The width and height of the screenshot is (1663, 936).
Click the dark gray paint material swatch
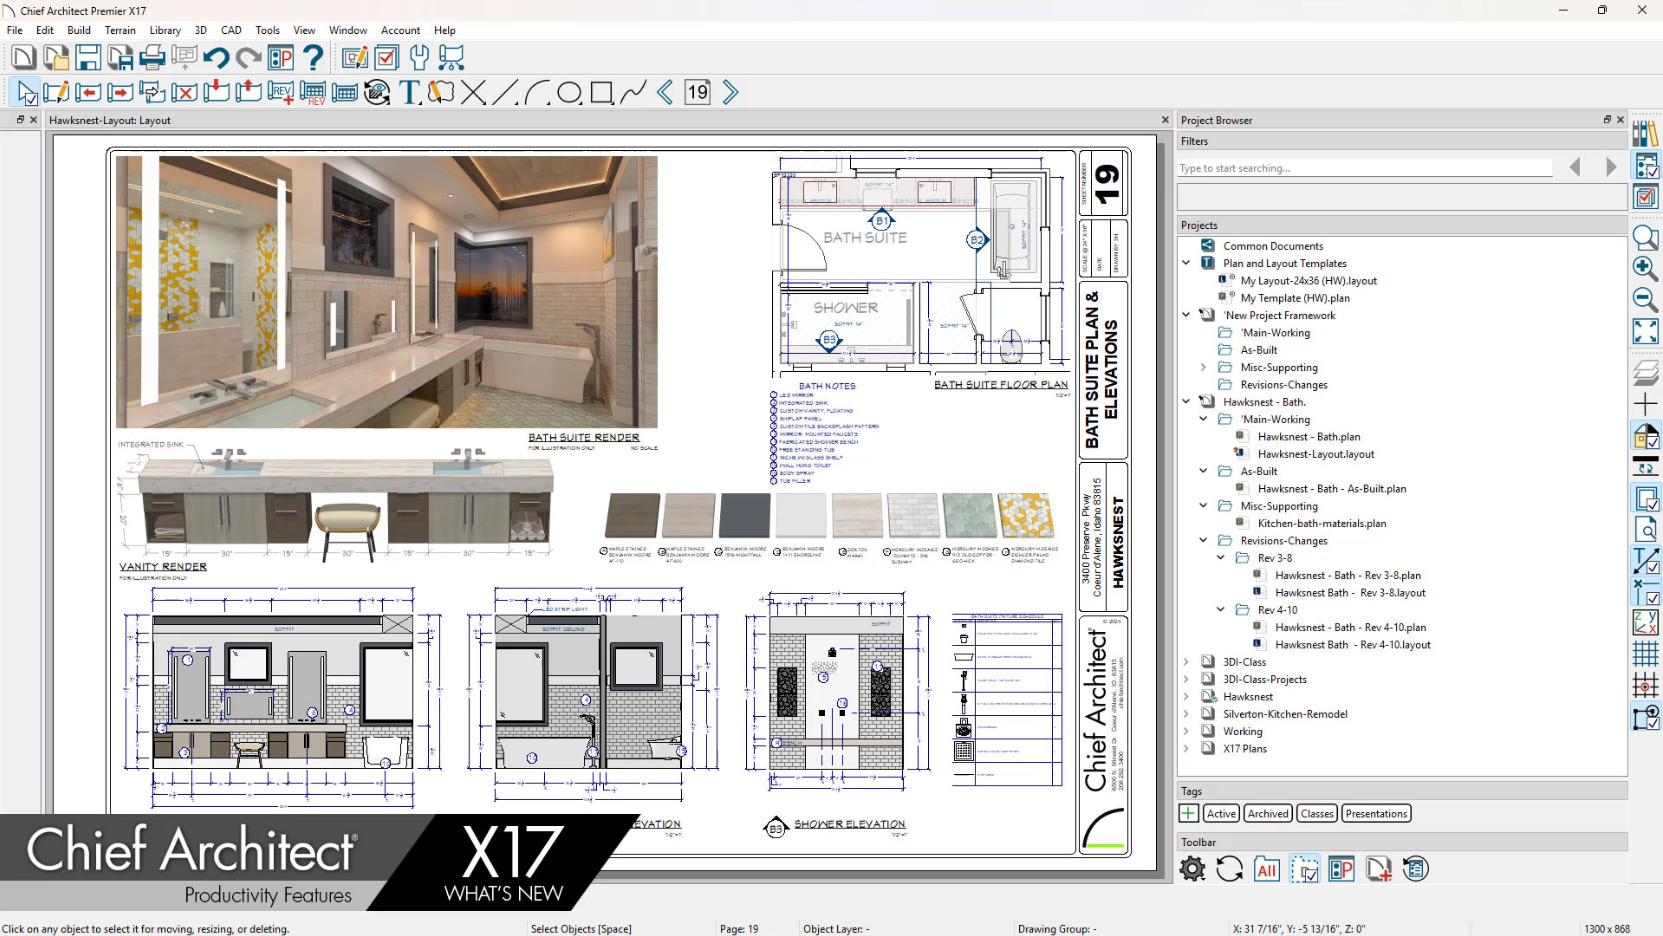coord(744,516)
